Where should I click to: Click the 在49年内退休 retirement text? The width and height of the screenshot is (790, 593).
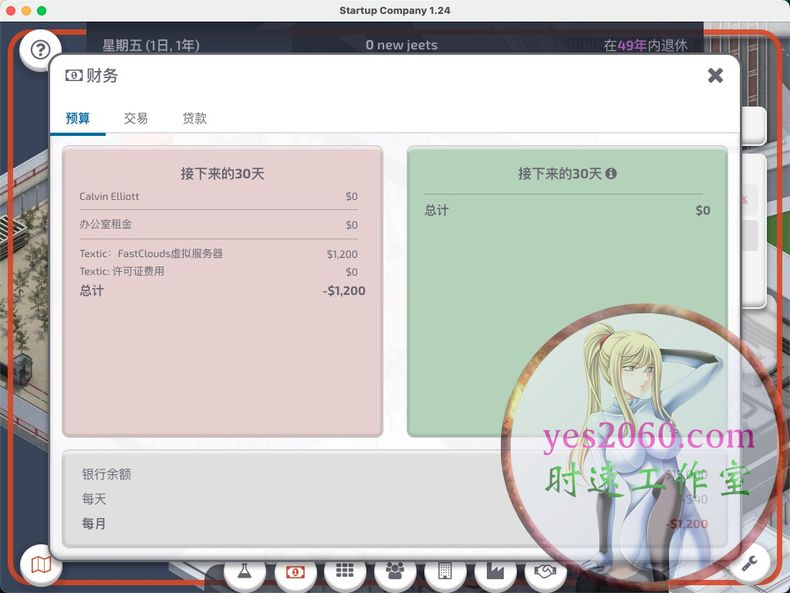pos(646,45)
